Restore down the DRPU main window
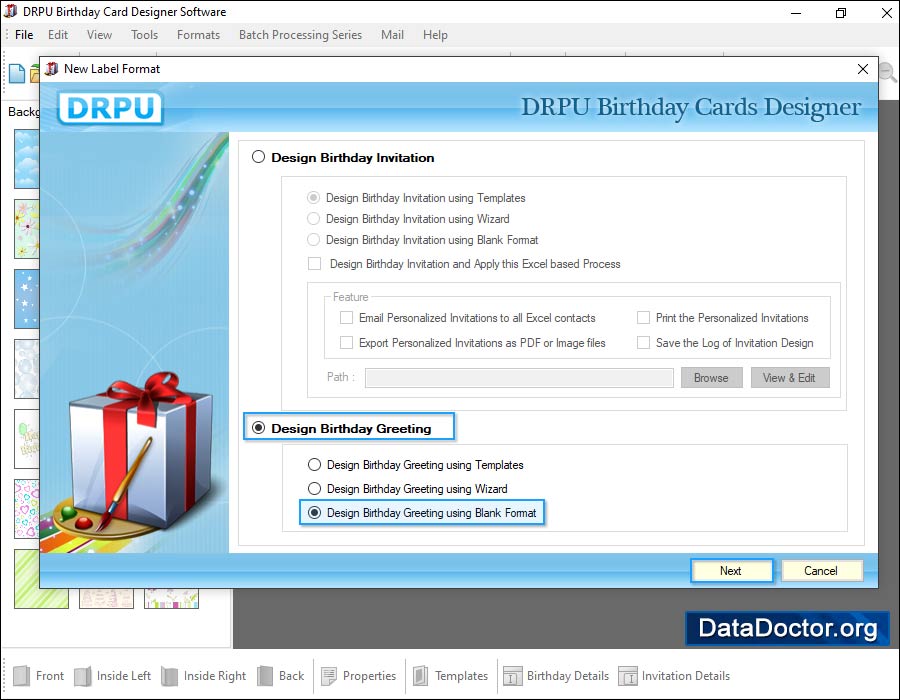This screenshot has height=700, width=900. click(x=841, y=13)
